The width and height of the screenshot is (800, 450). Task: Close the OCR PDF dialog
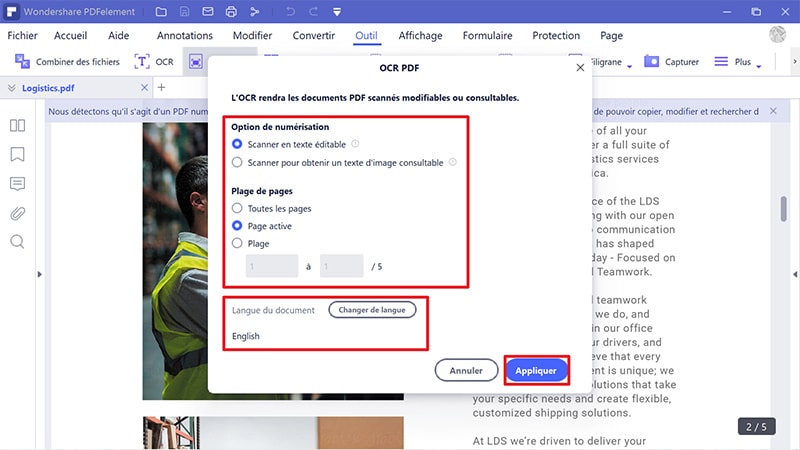580,67
